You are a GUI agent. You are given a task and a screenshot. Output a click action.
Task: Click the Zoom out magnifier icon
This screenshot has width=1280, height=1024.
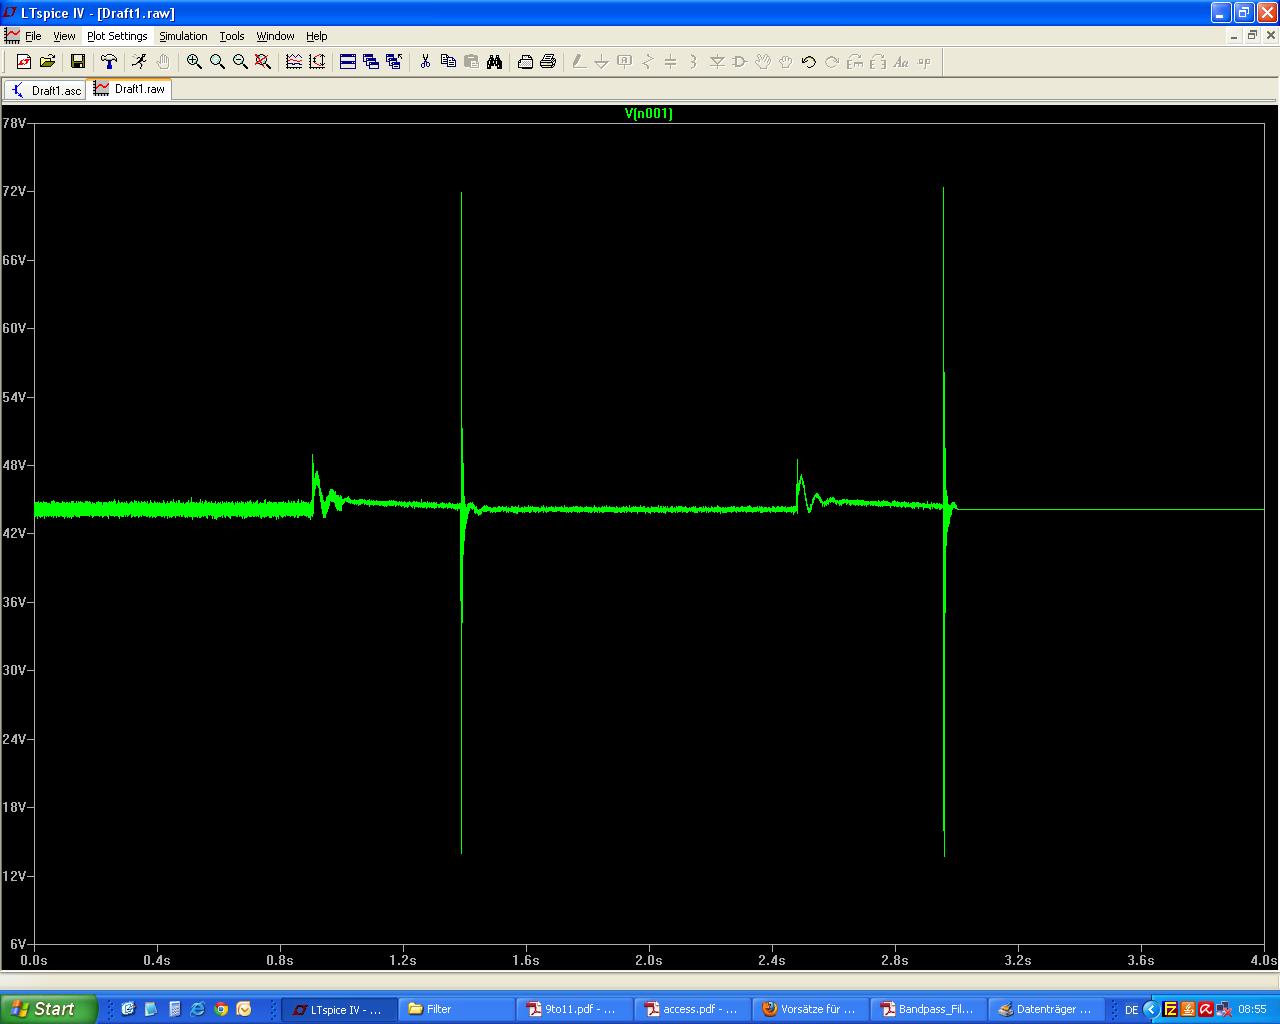(240, 62)
